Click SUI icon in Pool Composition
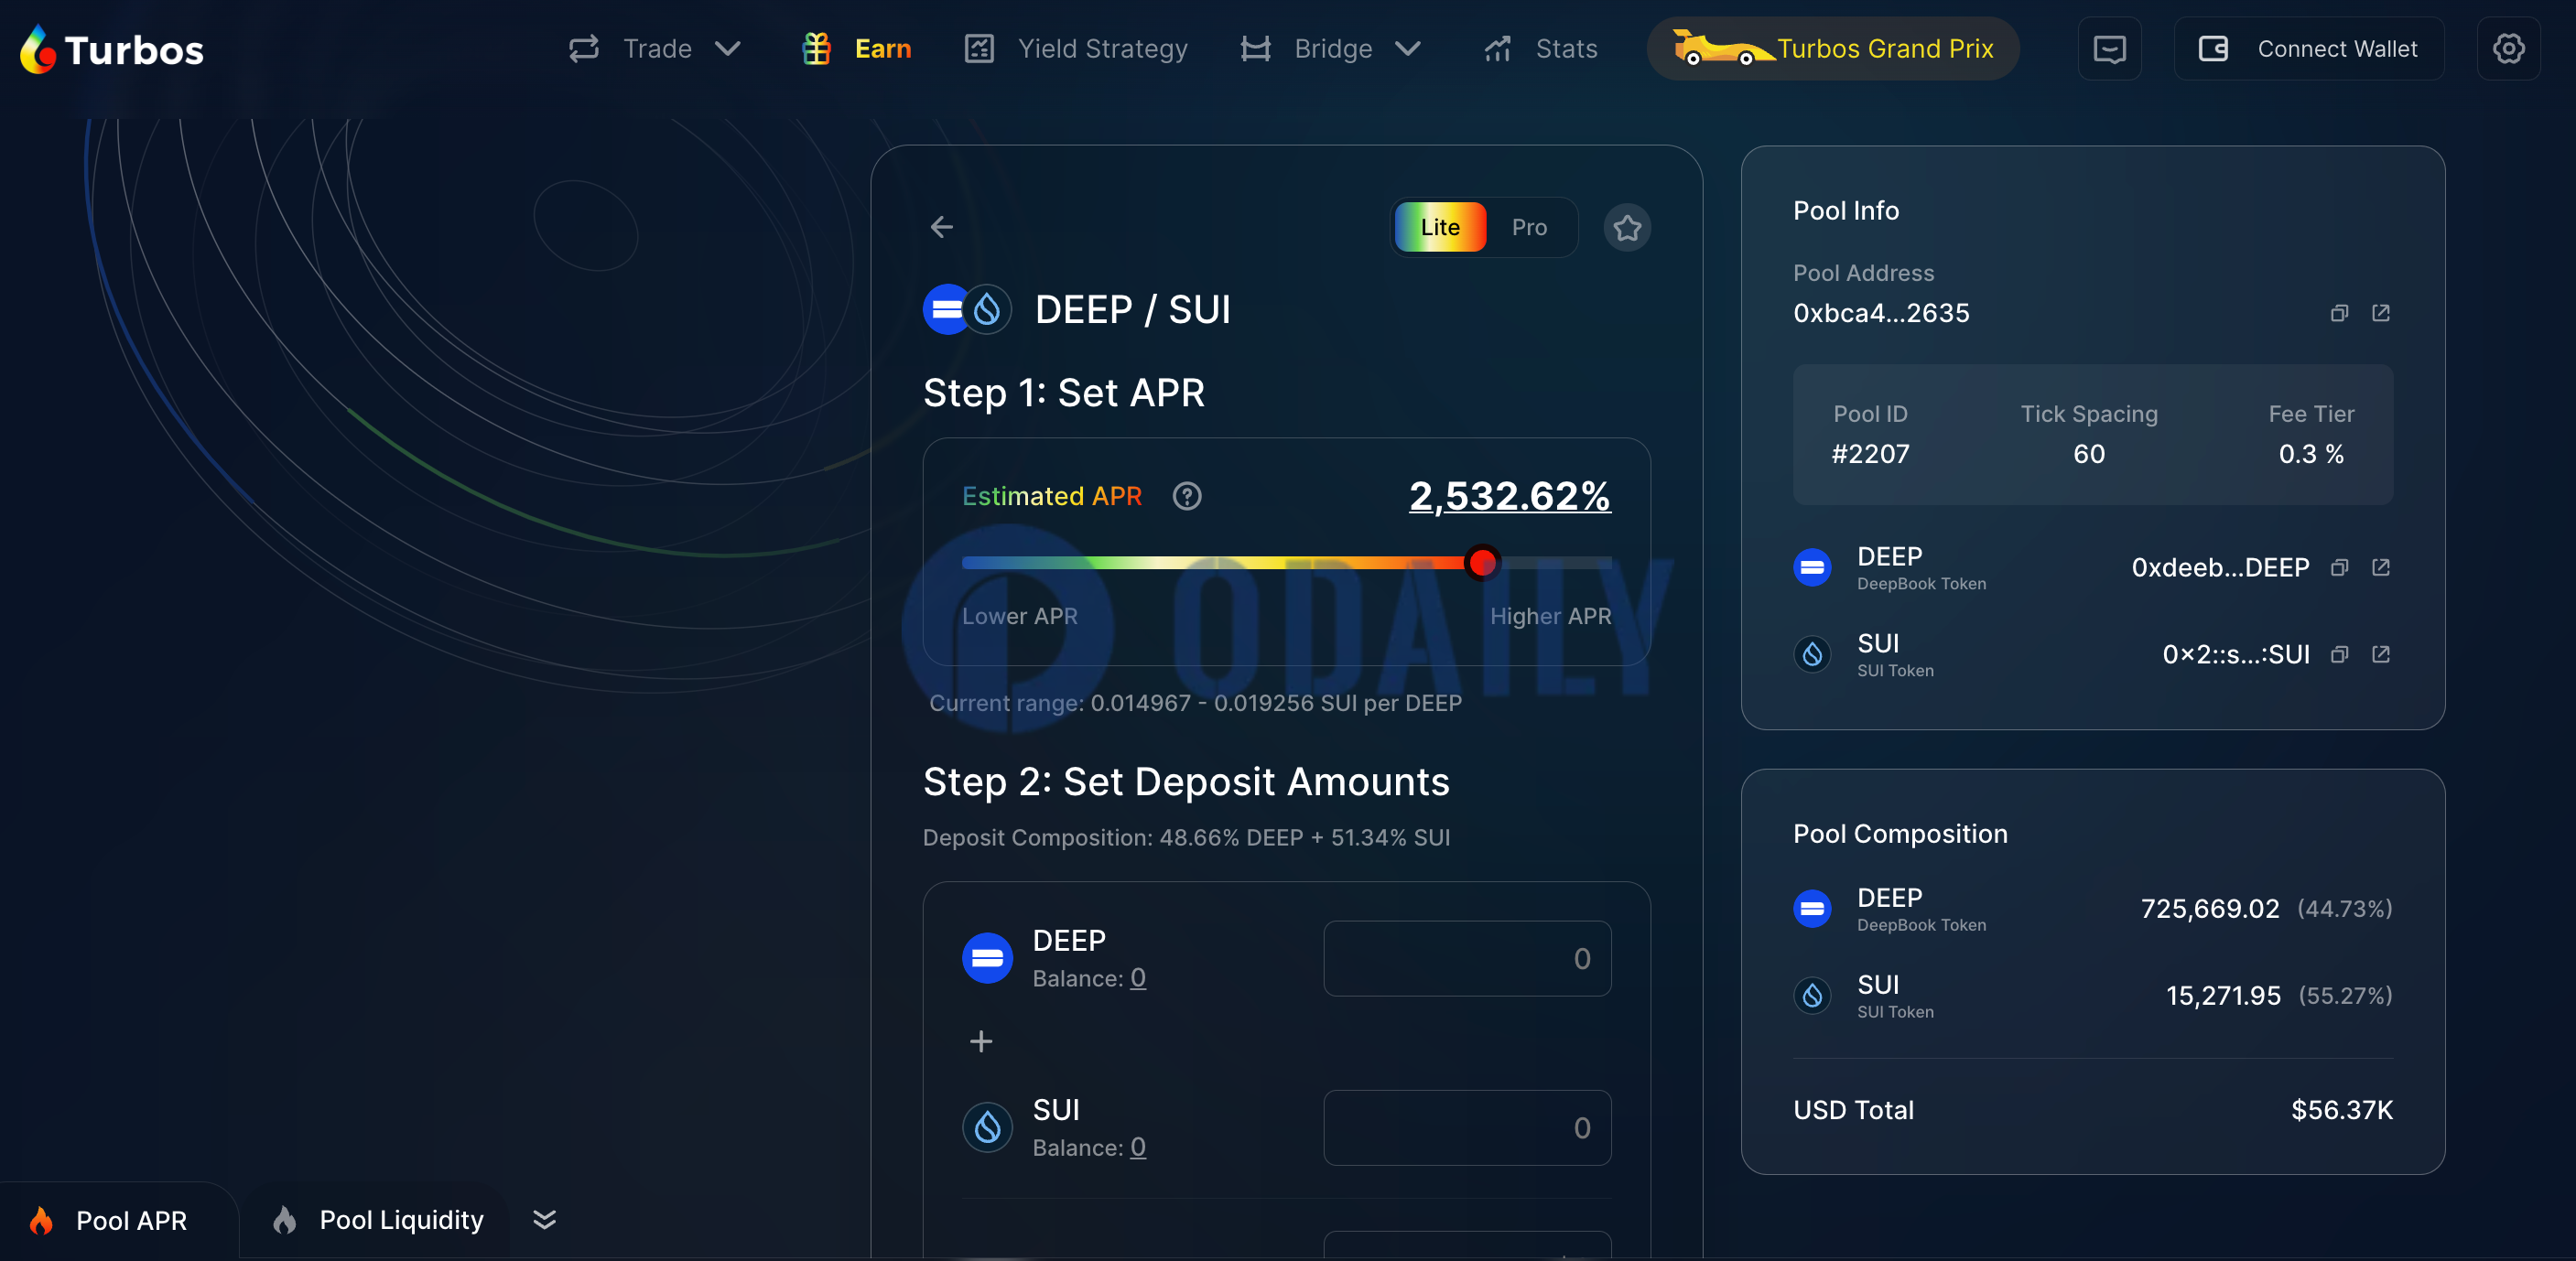The height and width of the screenshot is (1261, 2576). [1812, 995]
